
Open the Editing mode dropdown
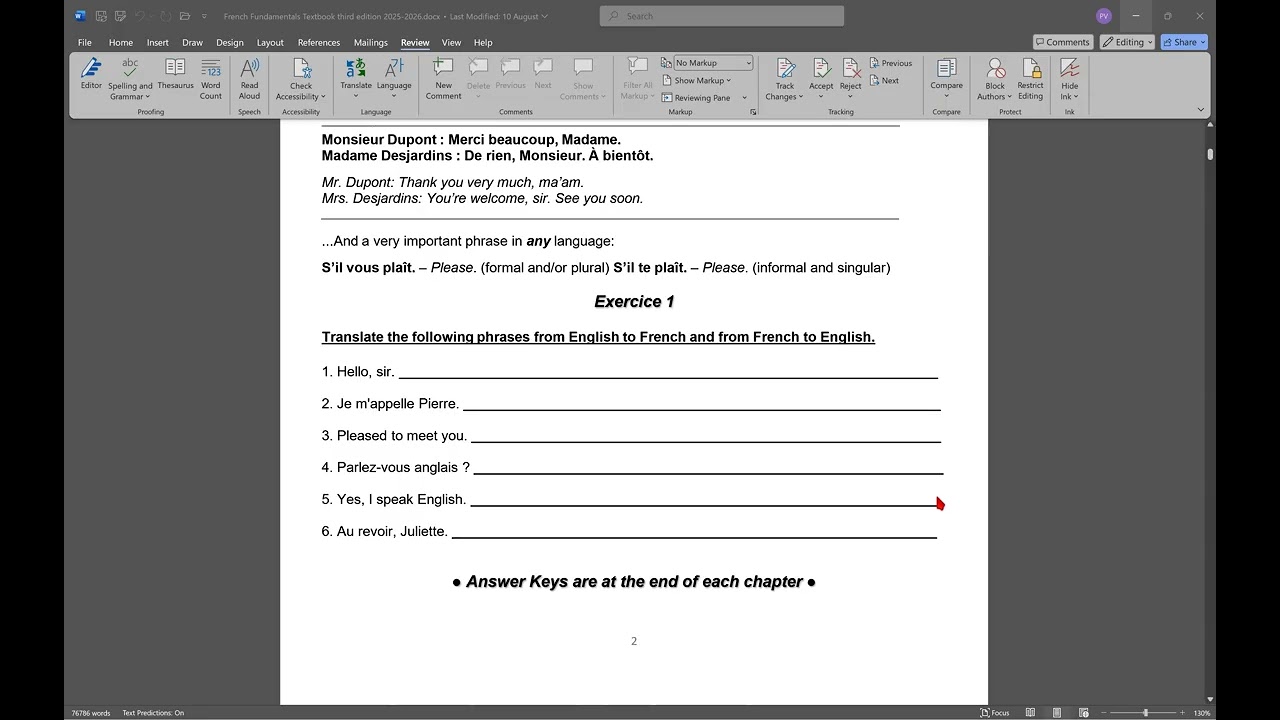coord(1127,42)
